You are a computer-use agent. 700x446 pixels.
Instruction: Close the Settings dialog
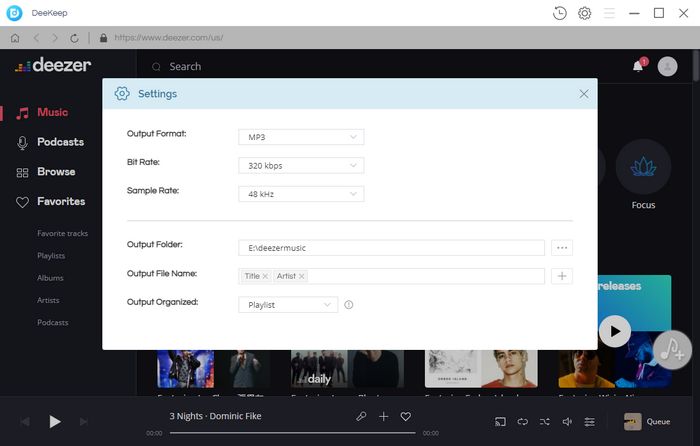tap(583, 94)
